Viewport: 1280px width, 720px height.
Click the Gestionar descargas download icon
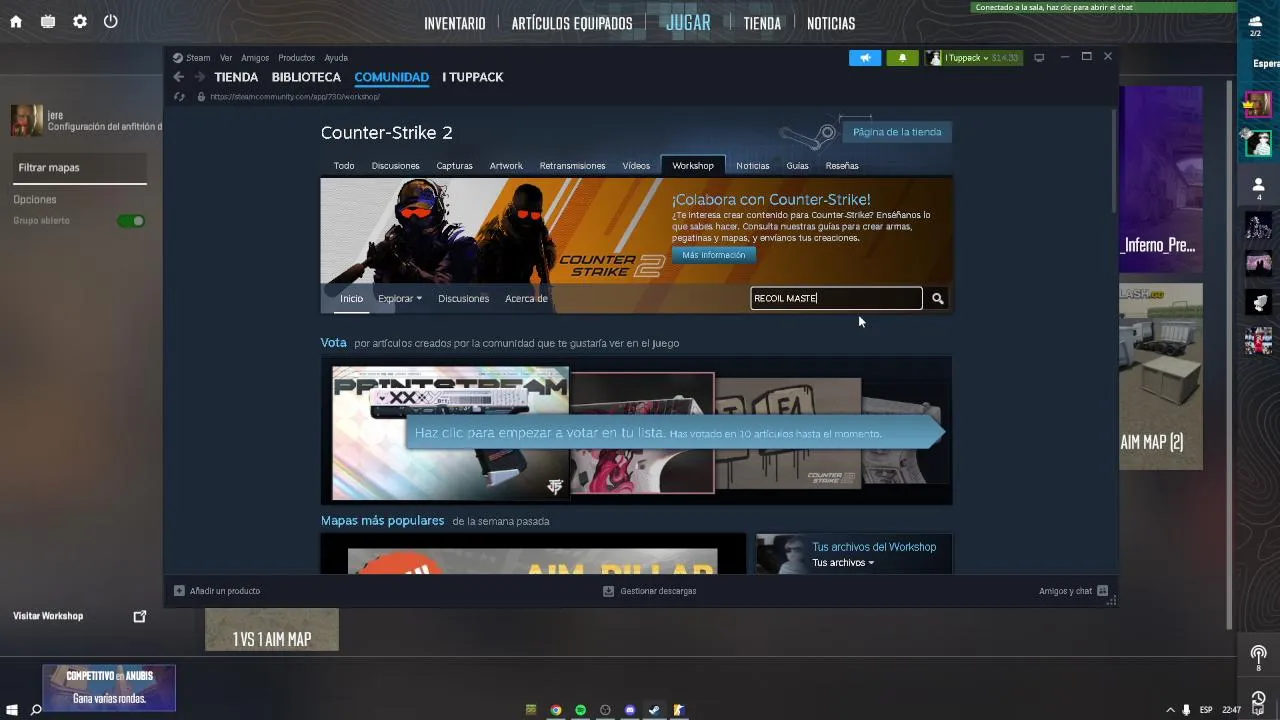[x=608, y=591]
